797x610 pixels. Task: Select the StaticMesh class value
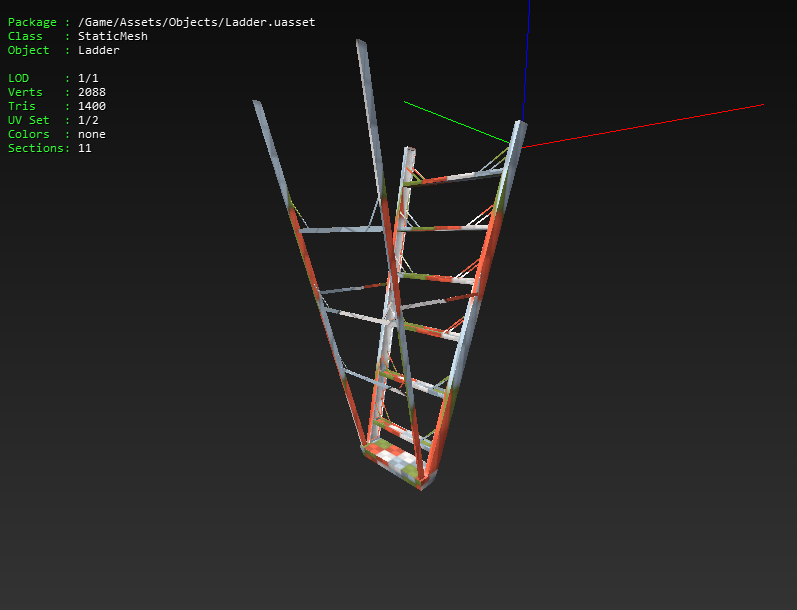tap(113, 36)
